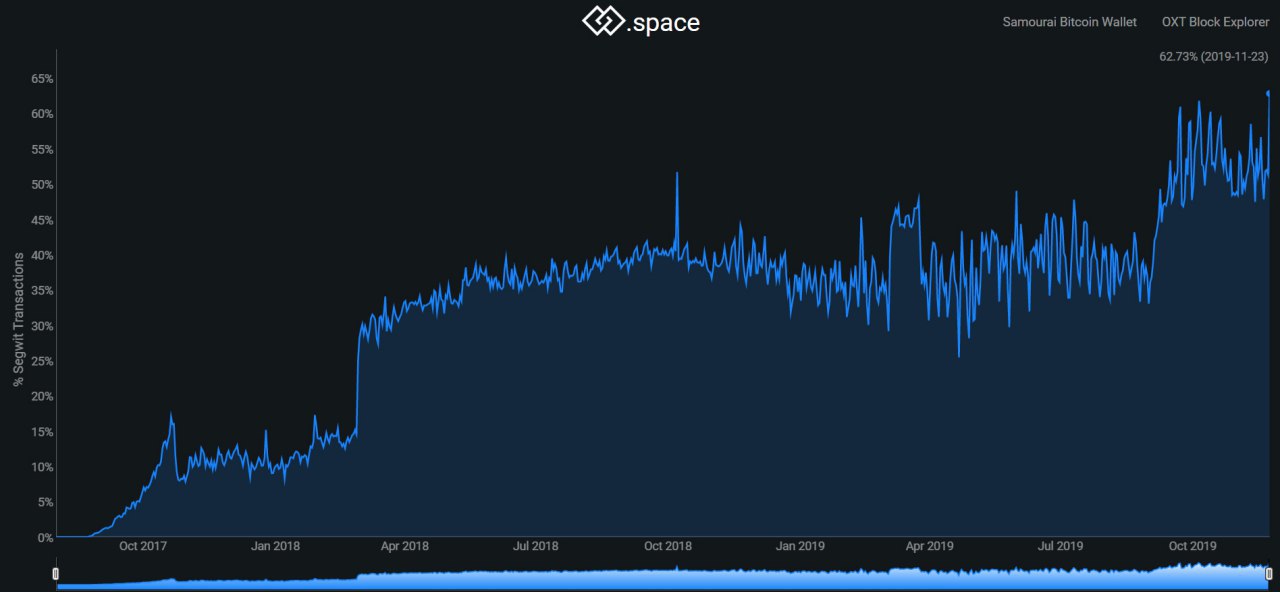Open the OXT Block Explorer link
This screenshot has height=592, width=1280.
pyautogui.click(x=1215, y=22)
